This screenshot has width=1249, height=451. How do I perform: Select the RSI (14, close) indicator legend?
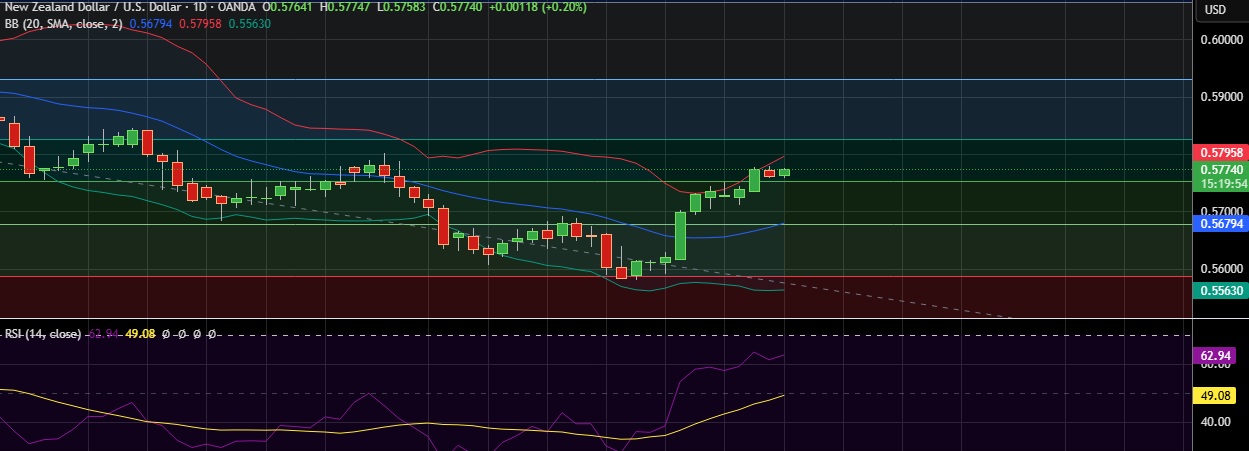43,334
